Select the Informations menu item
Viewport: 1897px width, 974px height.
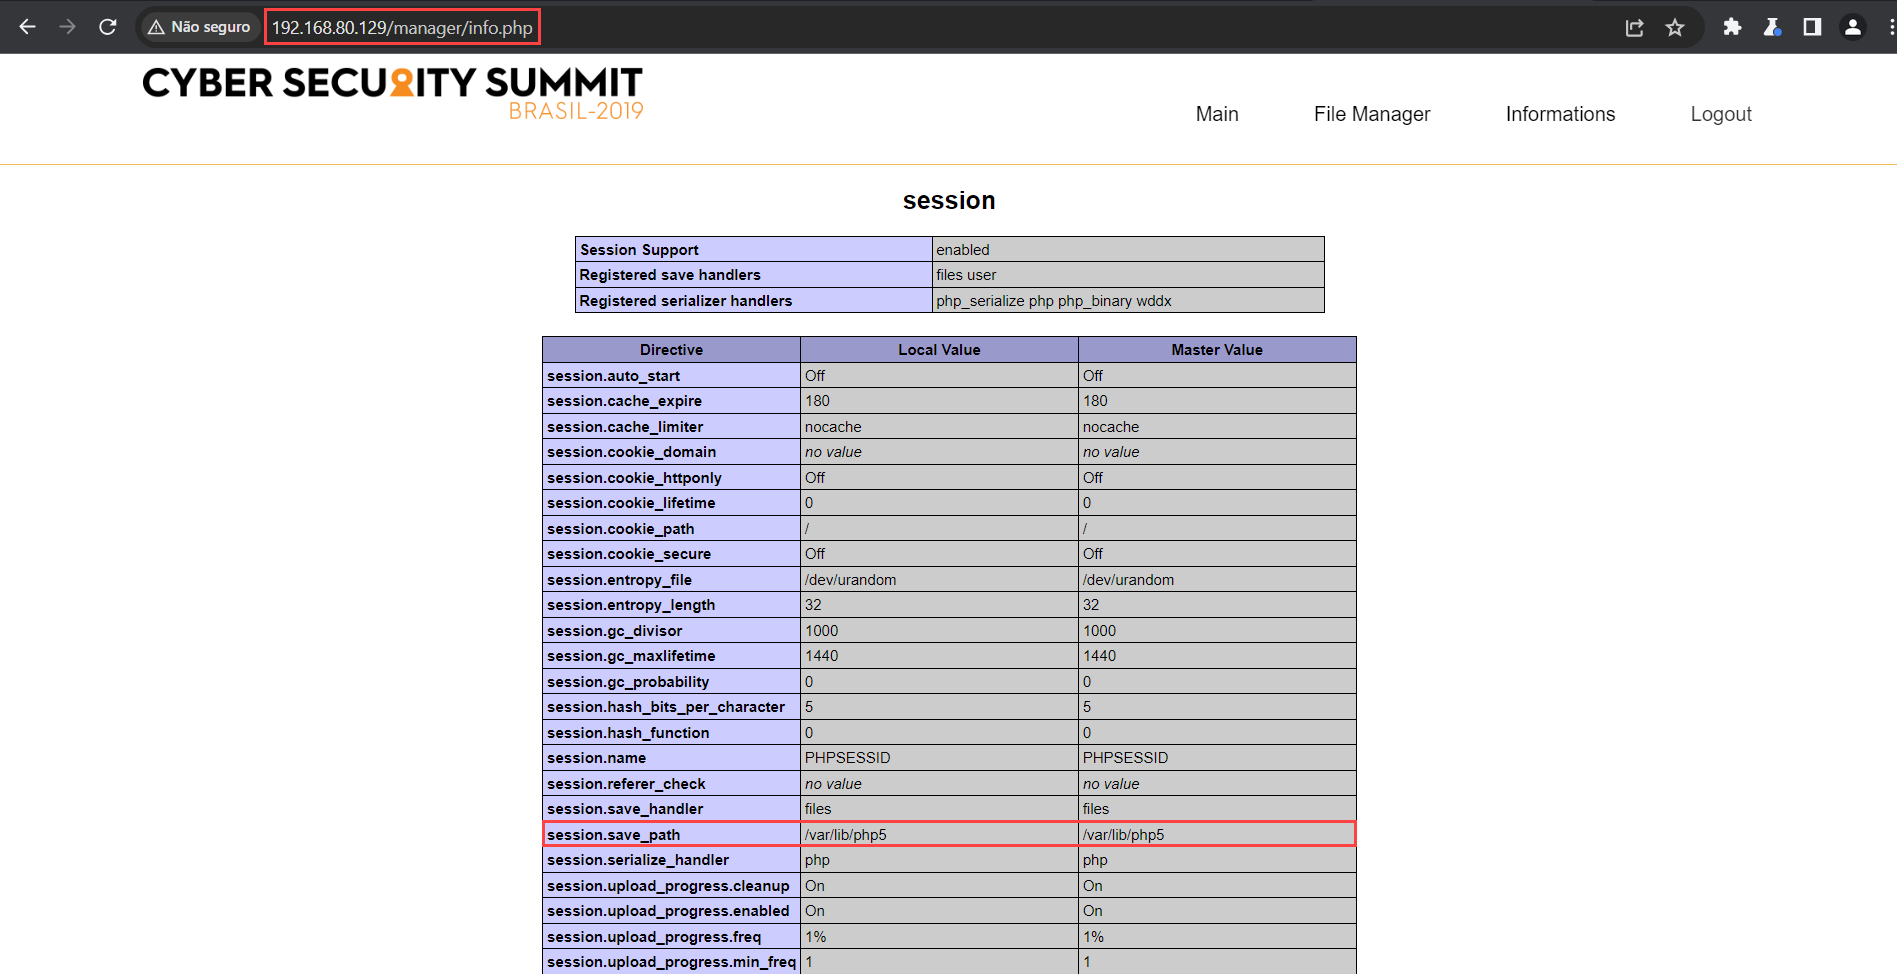1560,114
